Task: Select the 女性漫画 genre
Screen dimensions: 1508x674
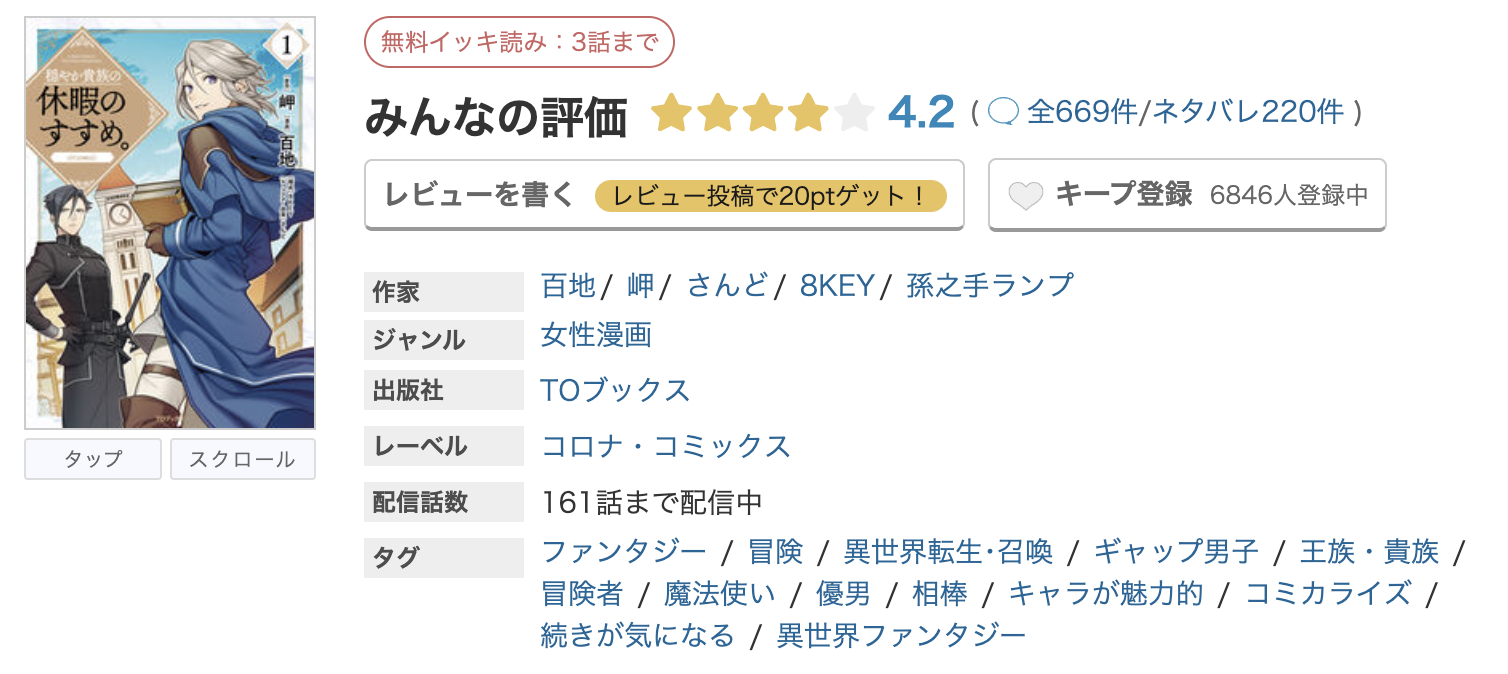Action: (595, 337)
